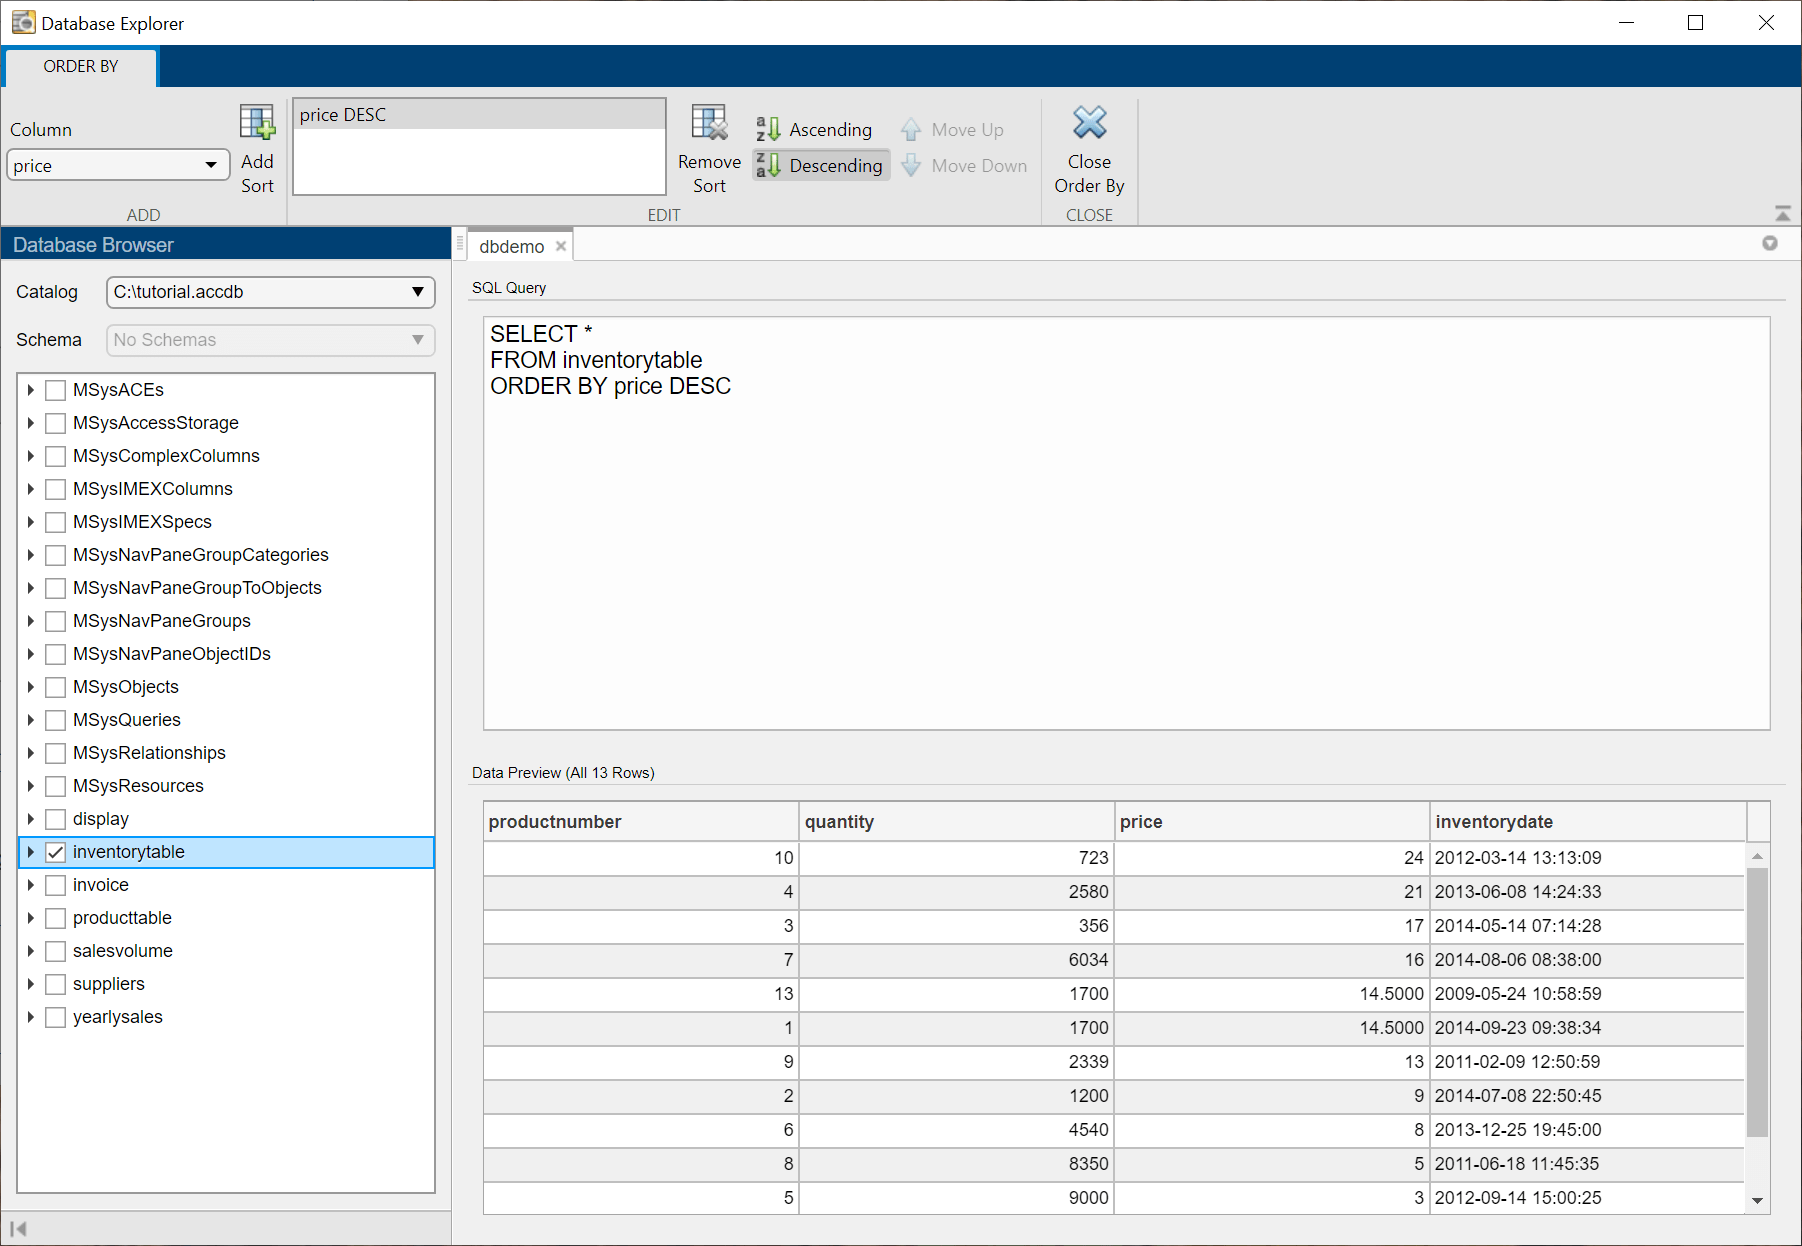1802x1246 pixels.
Task: Check the producttable checkbox
Action: [56, 918]
